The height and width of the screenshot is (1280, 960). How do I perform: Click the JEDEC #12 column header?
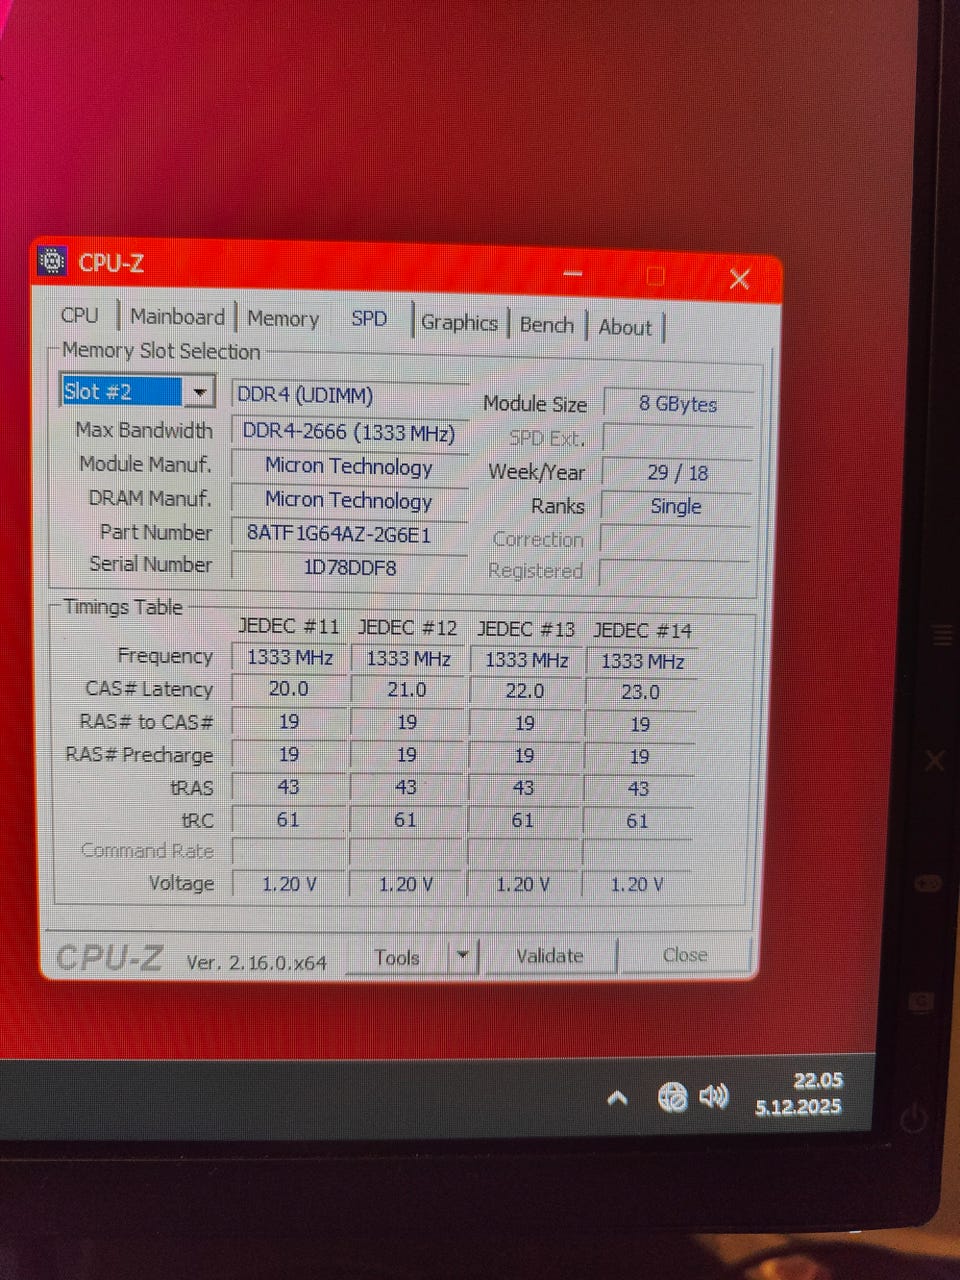(x=407, y=628)
